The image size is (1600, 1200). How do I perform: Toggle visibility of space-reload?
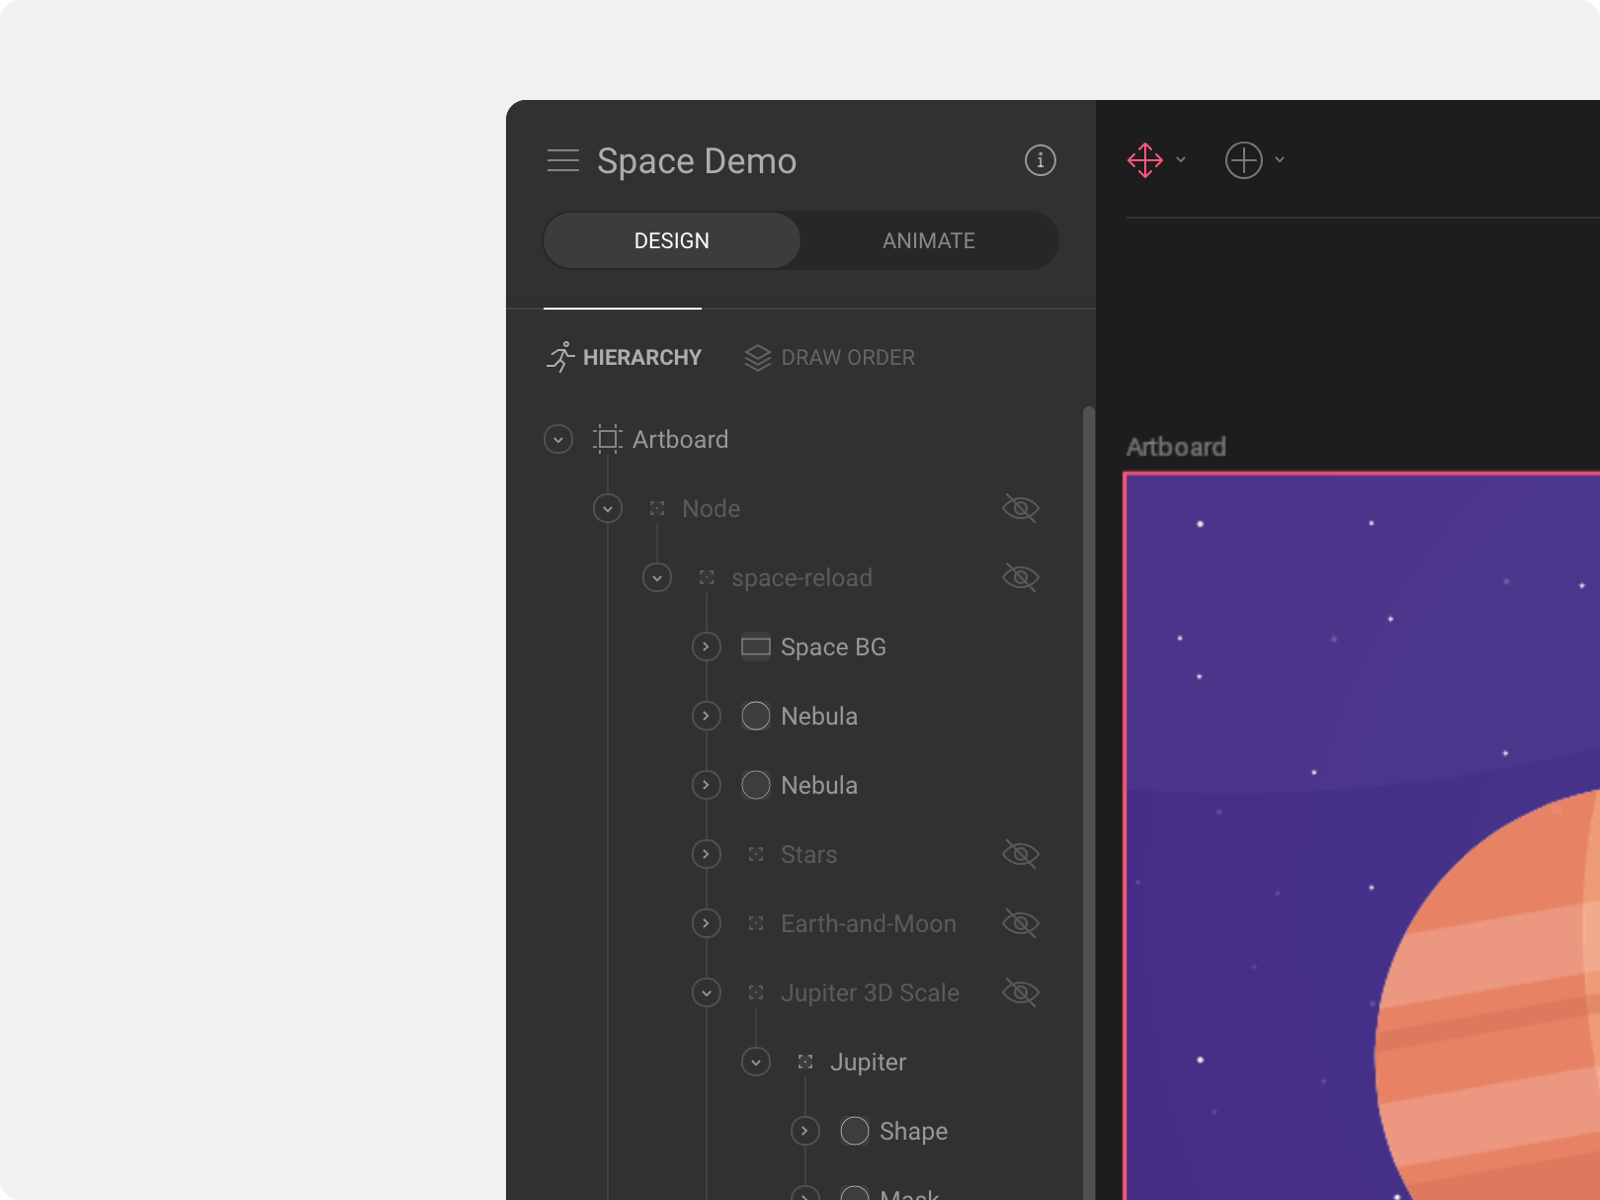click(1021, 578)
